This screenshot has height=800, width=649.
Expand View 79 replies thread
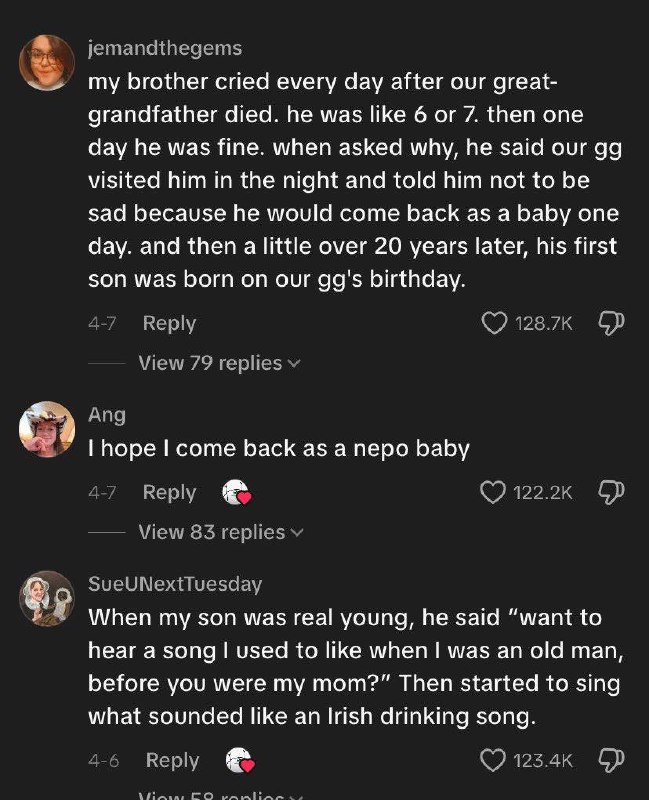219,363
